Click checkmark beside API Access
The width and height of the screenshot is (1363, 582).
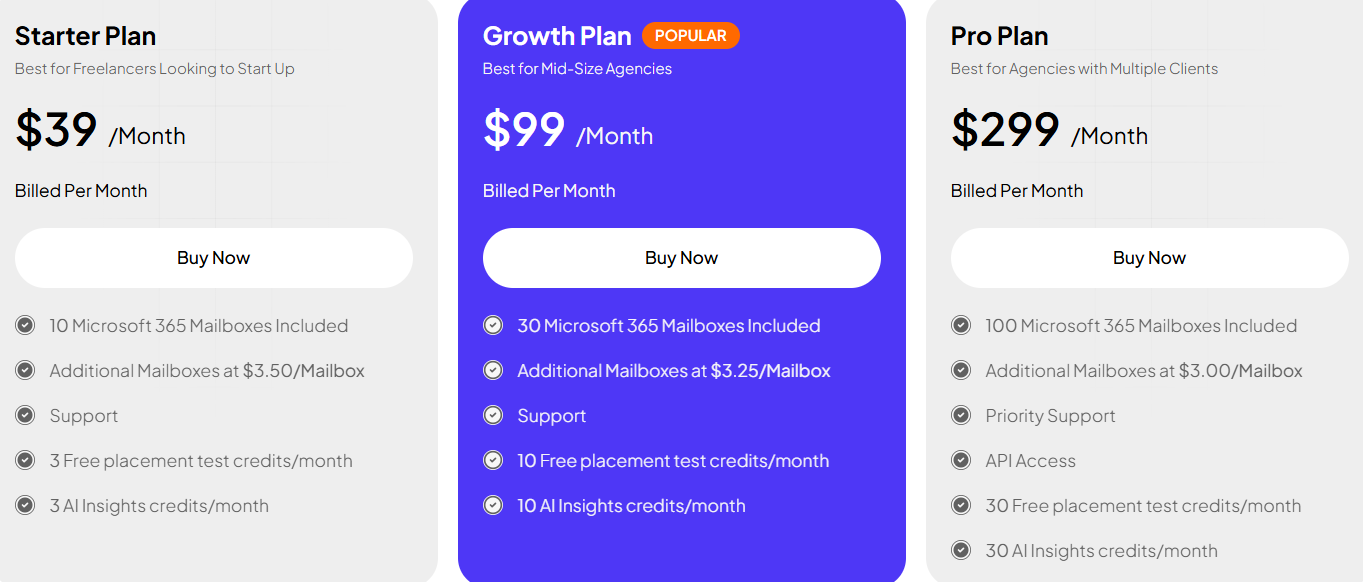tap(961, 460)
